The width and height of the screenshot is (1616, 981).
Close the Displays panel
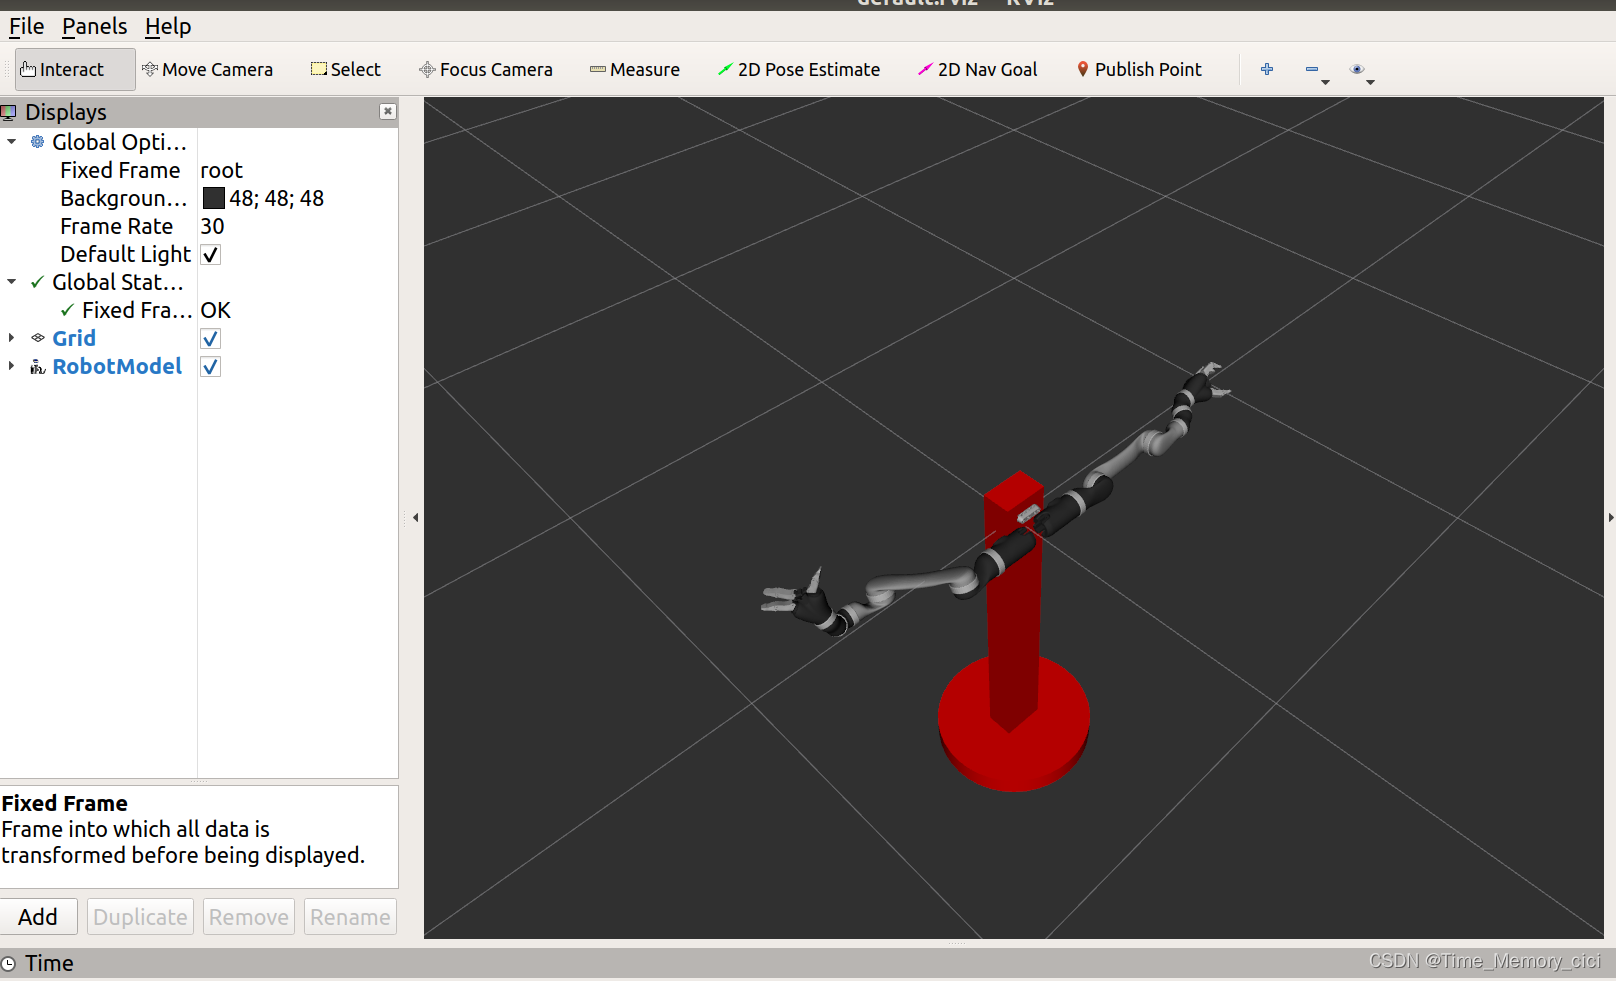click(388, 111)
